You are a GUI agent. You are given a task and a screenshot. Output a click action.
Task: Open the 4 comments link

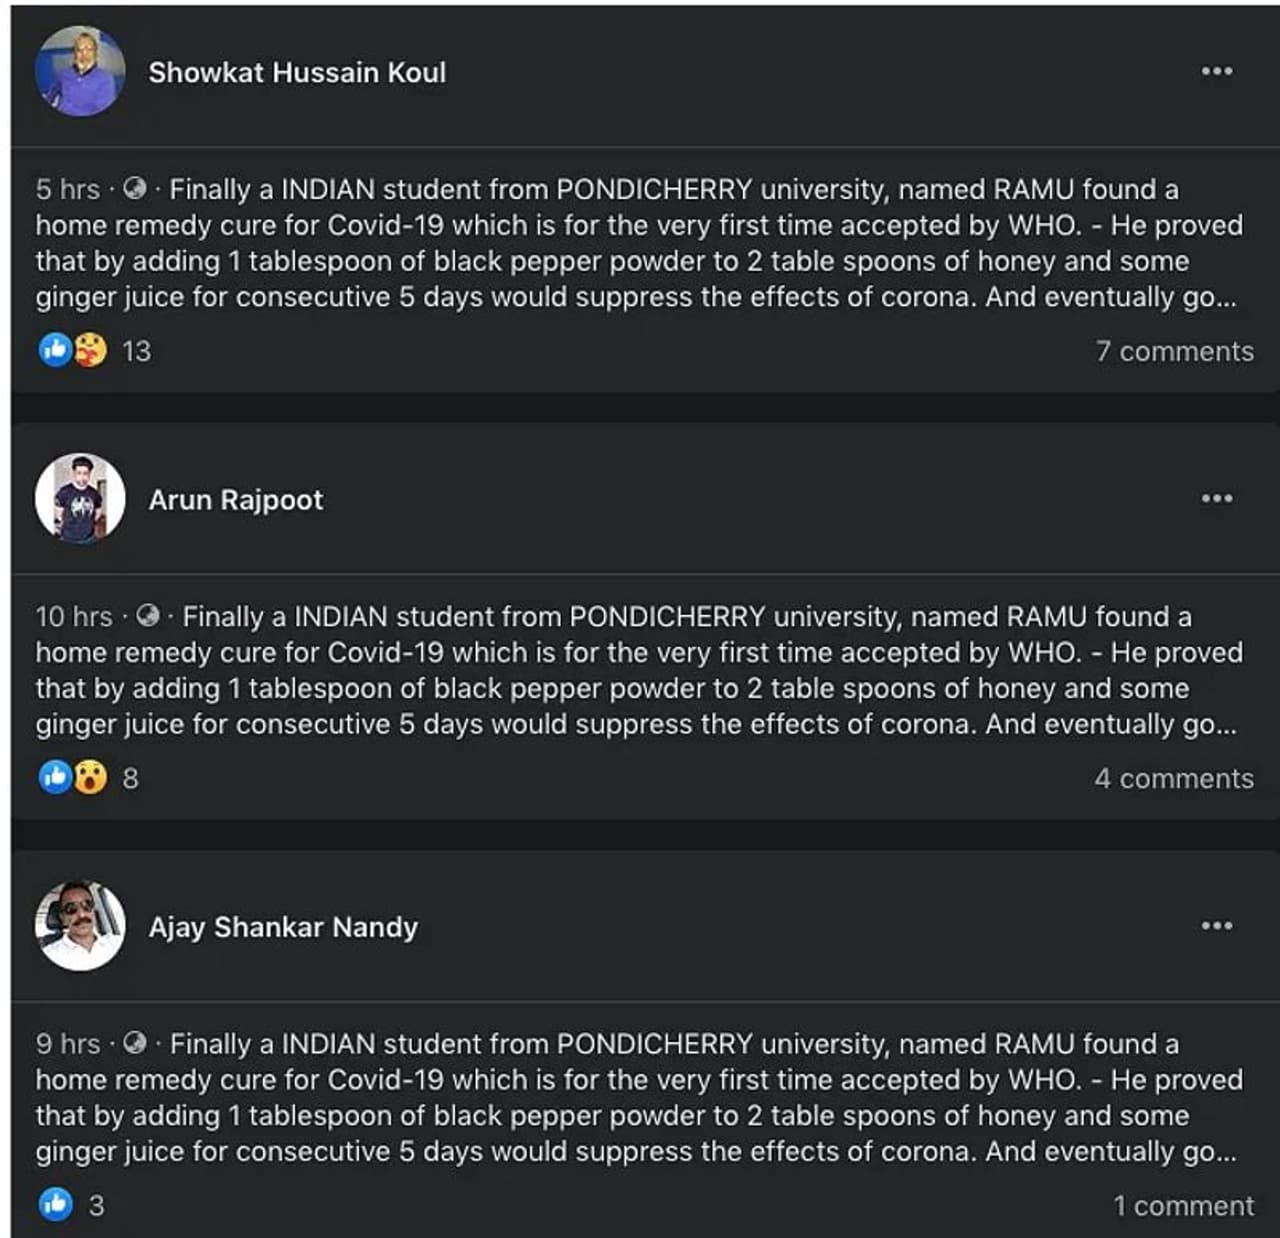tap(1173, 778)
